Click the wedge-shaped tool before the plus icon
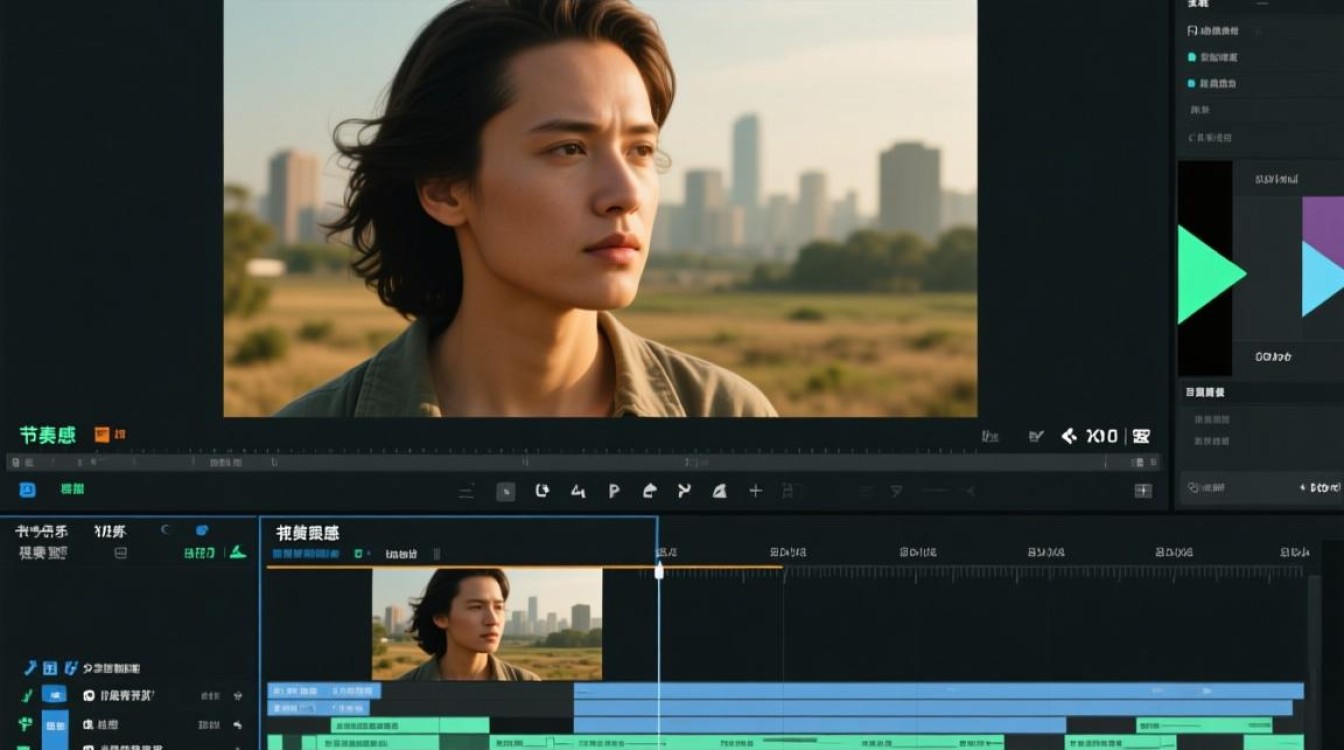 click(719, 491)
